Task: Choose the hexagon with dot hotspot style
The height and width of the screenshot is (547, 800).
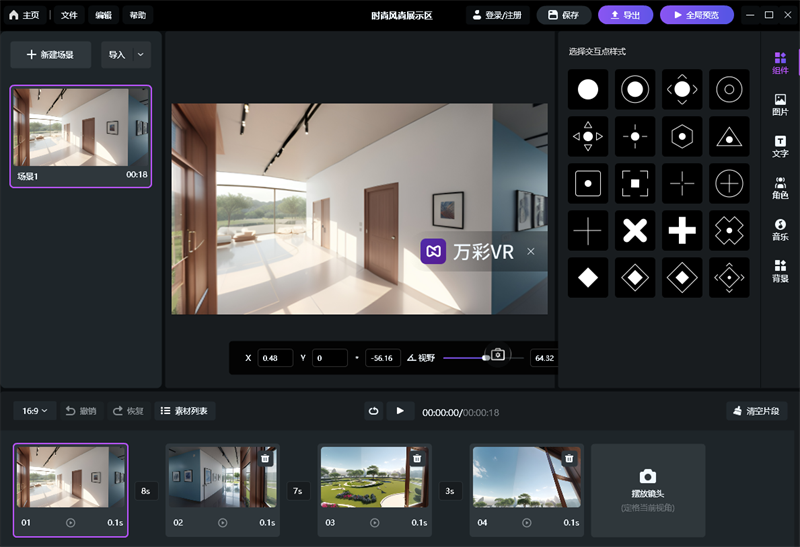Action: coord(682,136)
